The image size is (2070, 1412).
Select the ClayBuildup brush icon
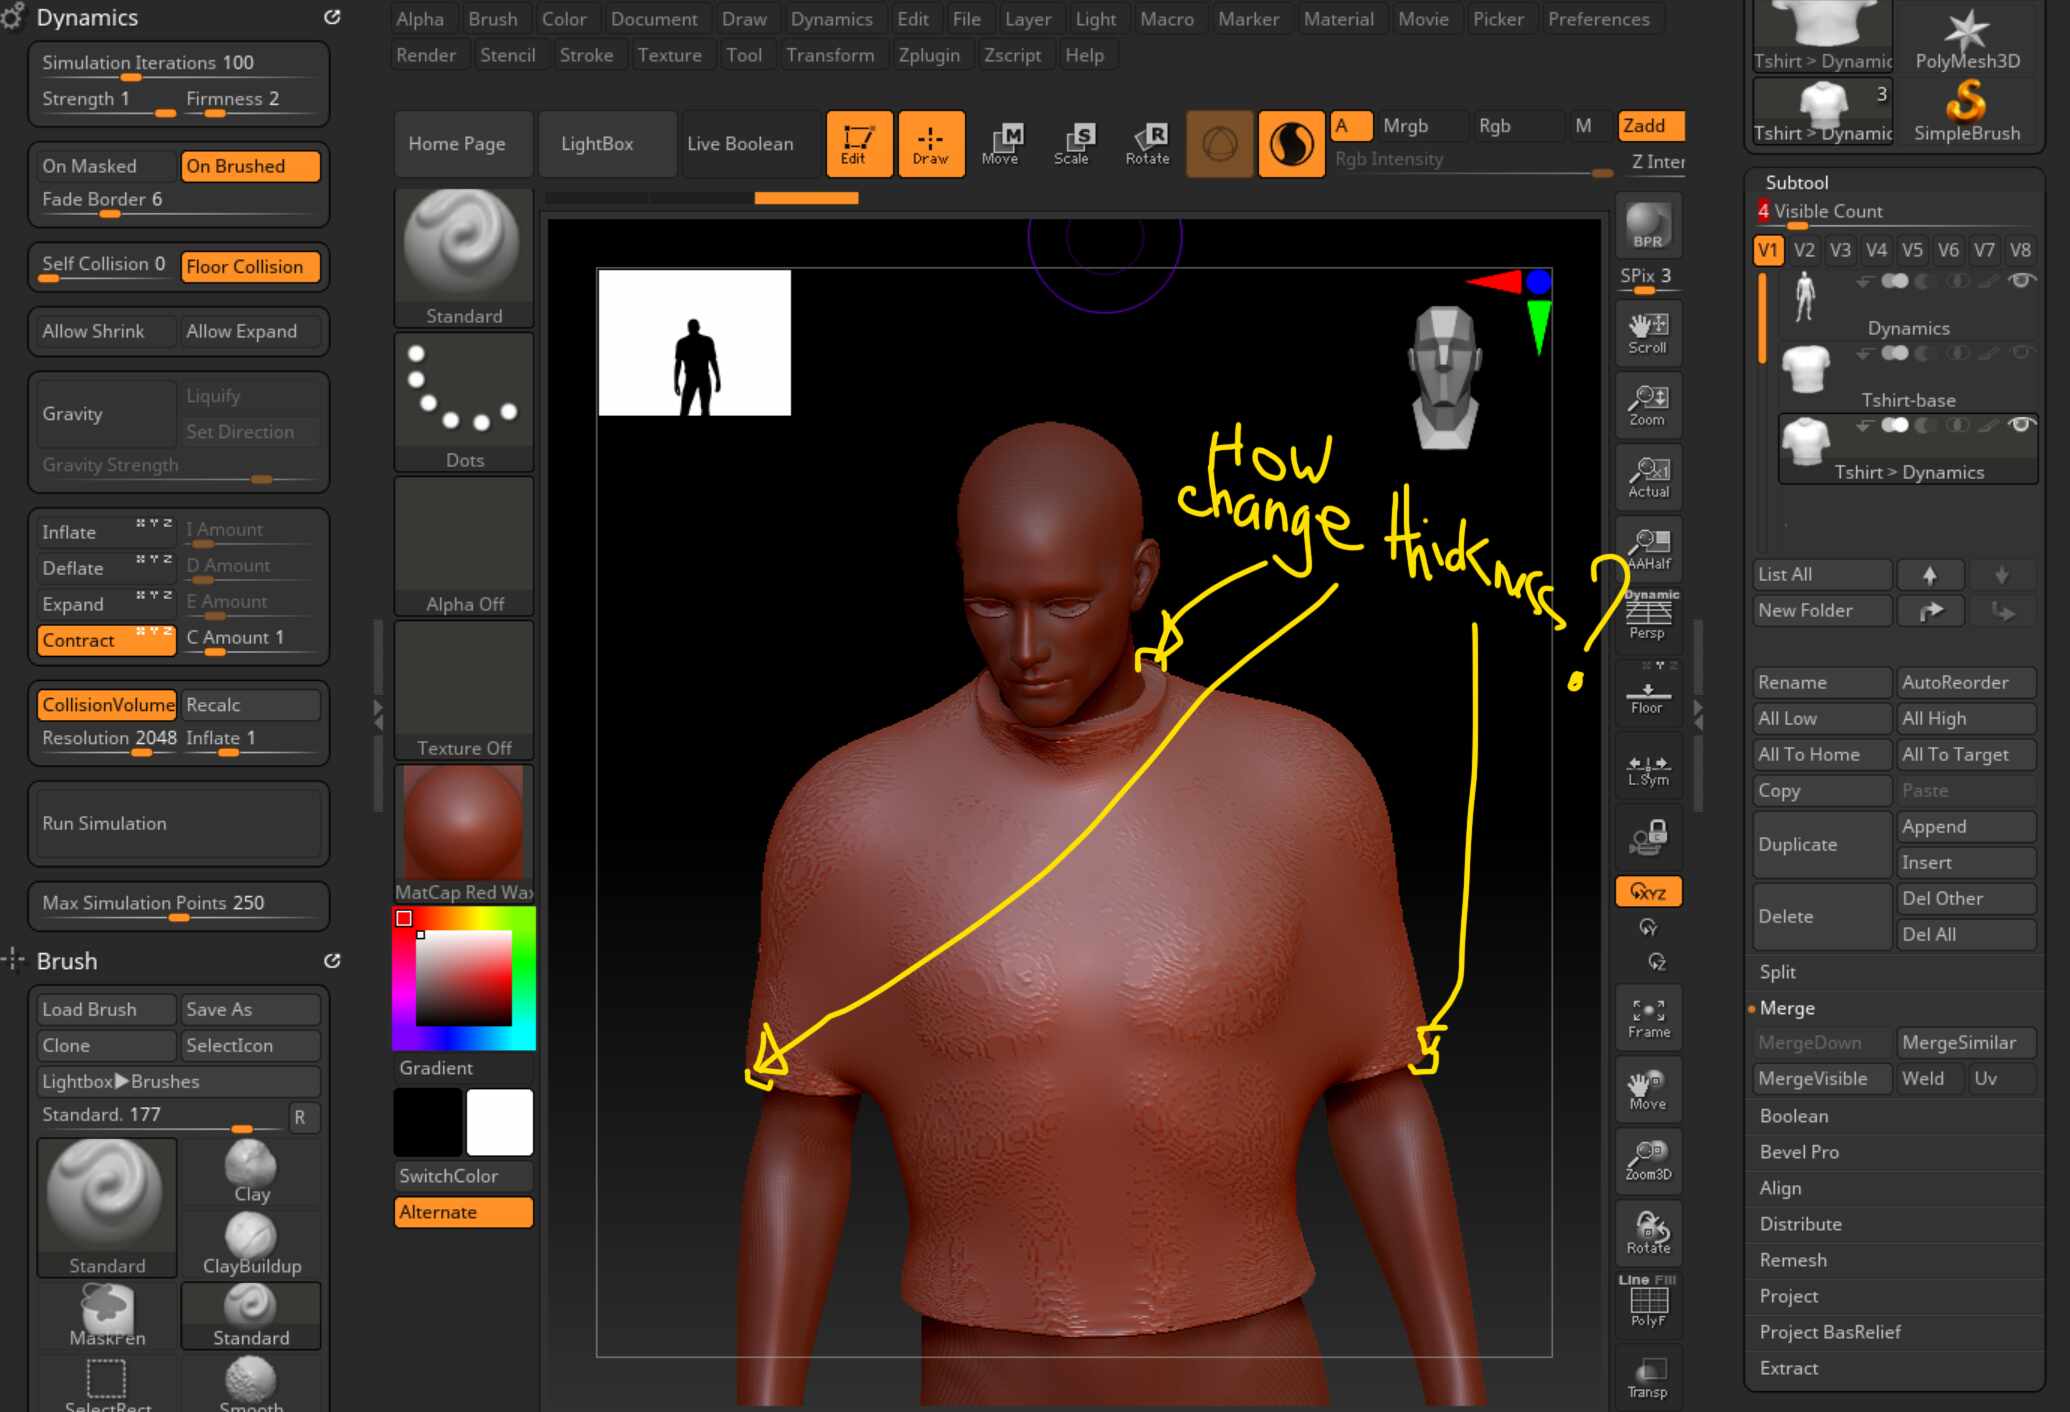(251, 1244)
